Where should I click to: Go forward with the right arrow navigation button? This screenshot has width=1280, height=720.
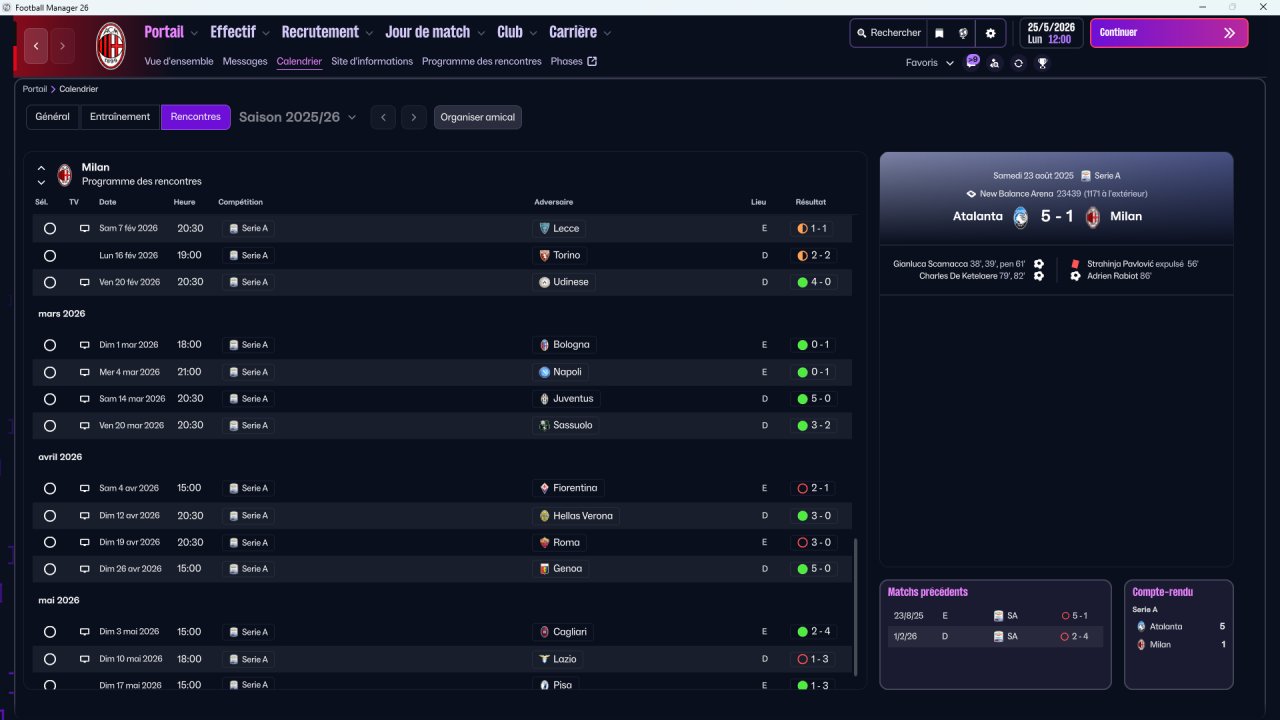point(62,46)
